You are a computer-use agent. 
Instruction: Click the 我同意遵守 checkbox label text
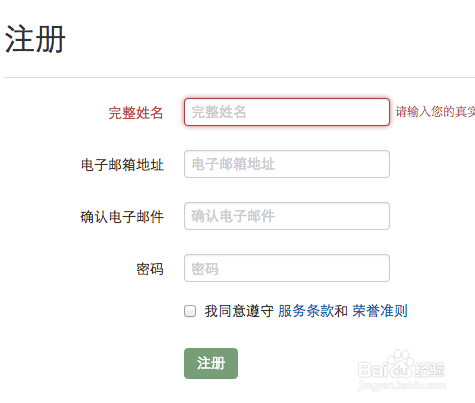[x=239, y=311]
